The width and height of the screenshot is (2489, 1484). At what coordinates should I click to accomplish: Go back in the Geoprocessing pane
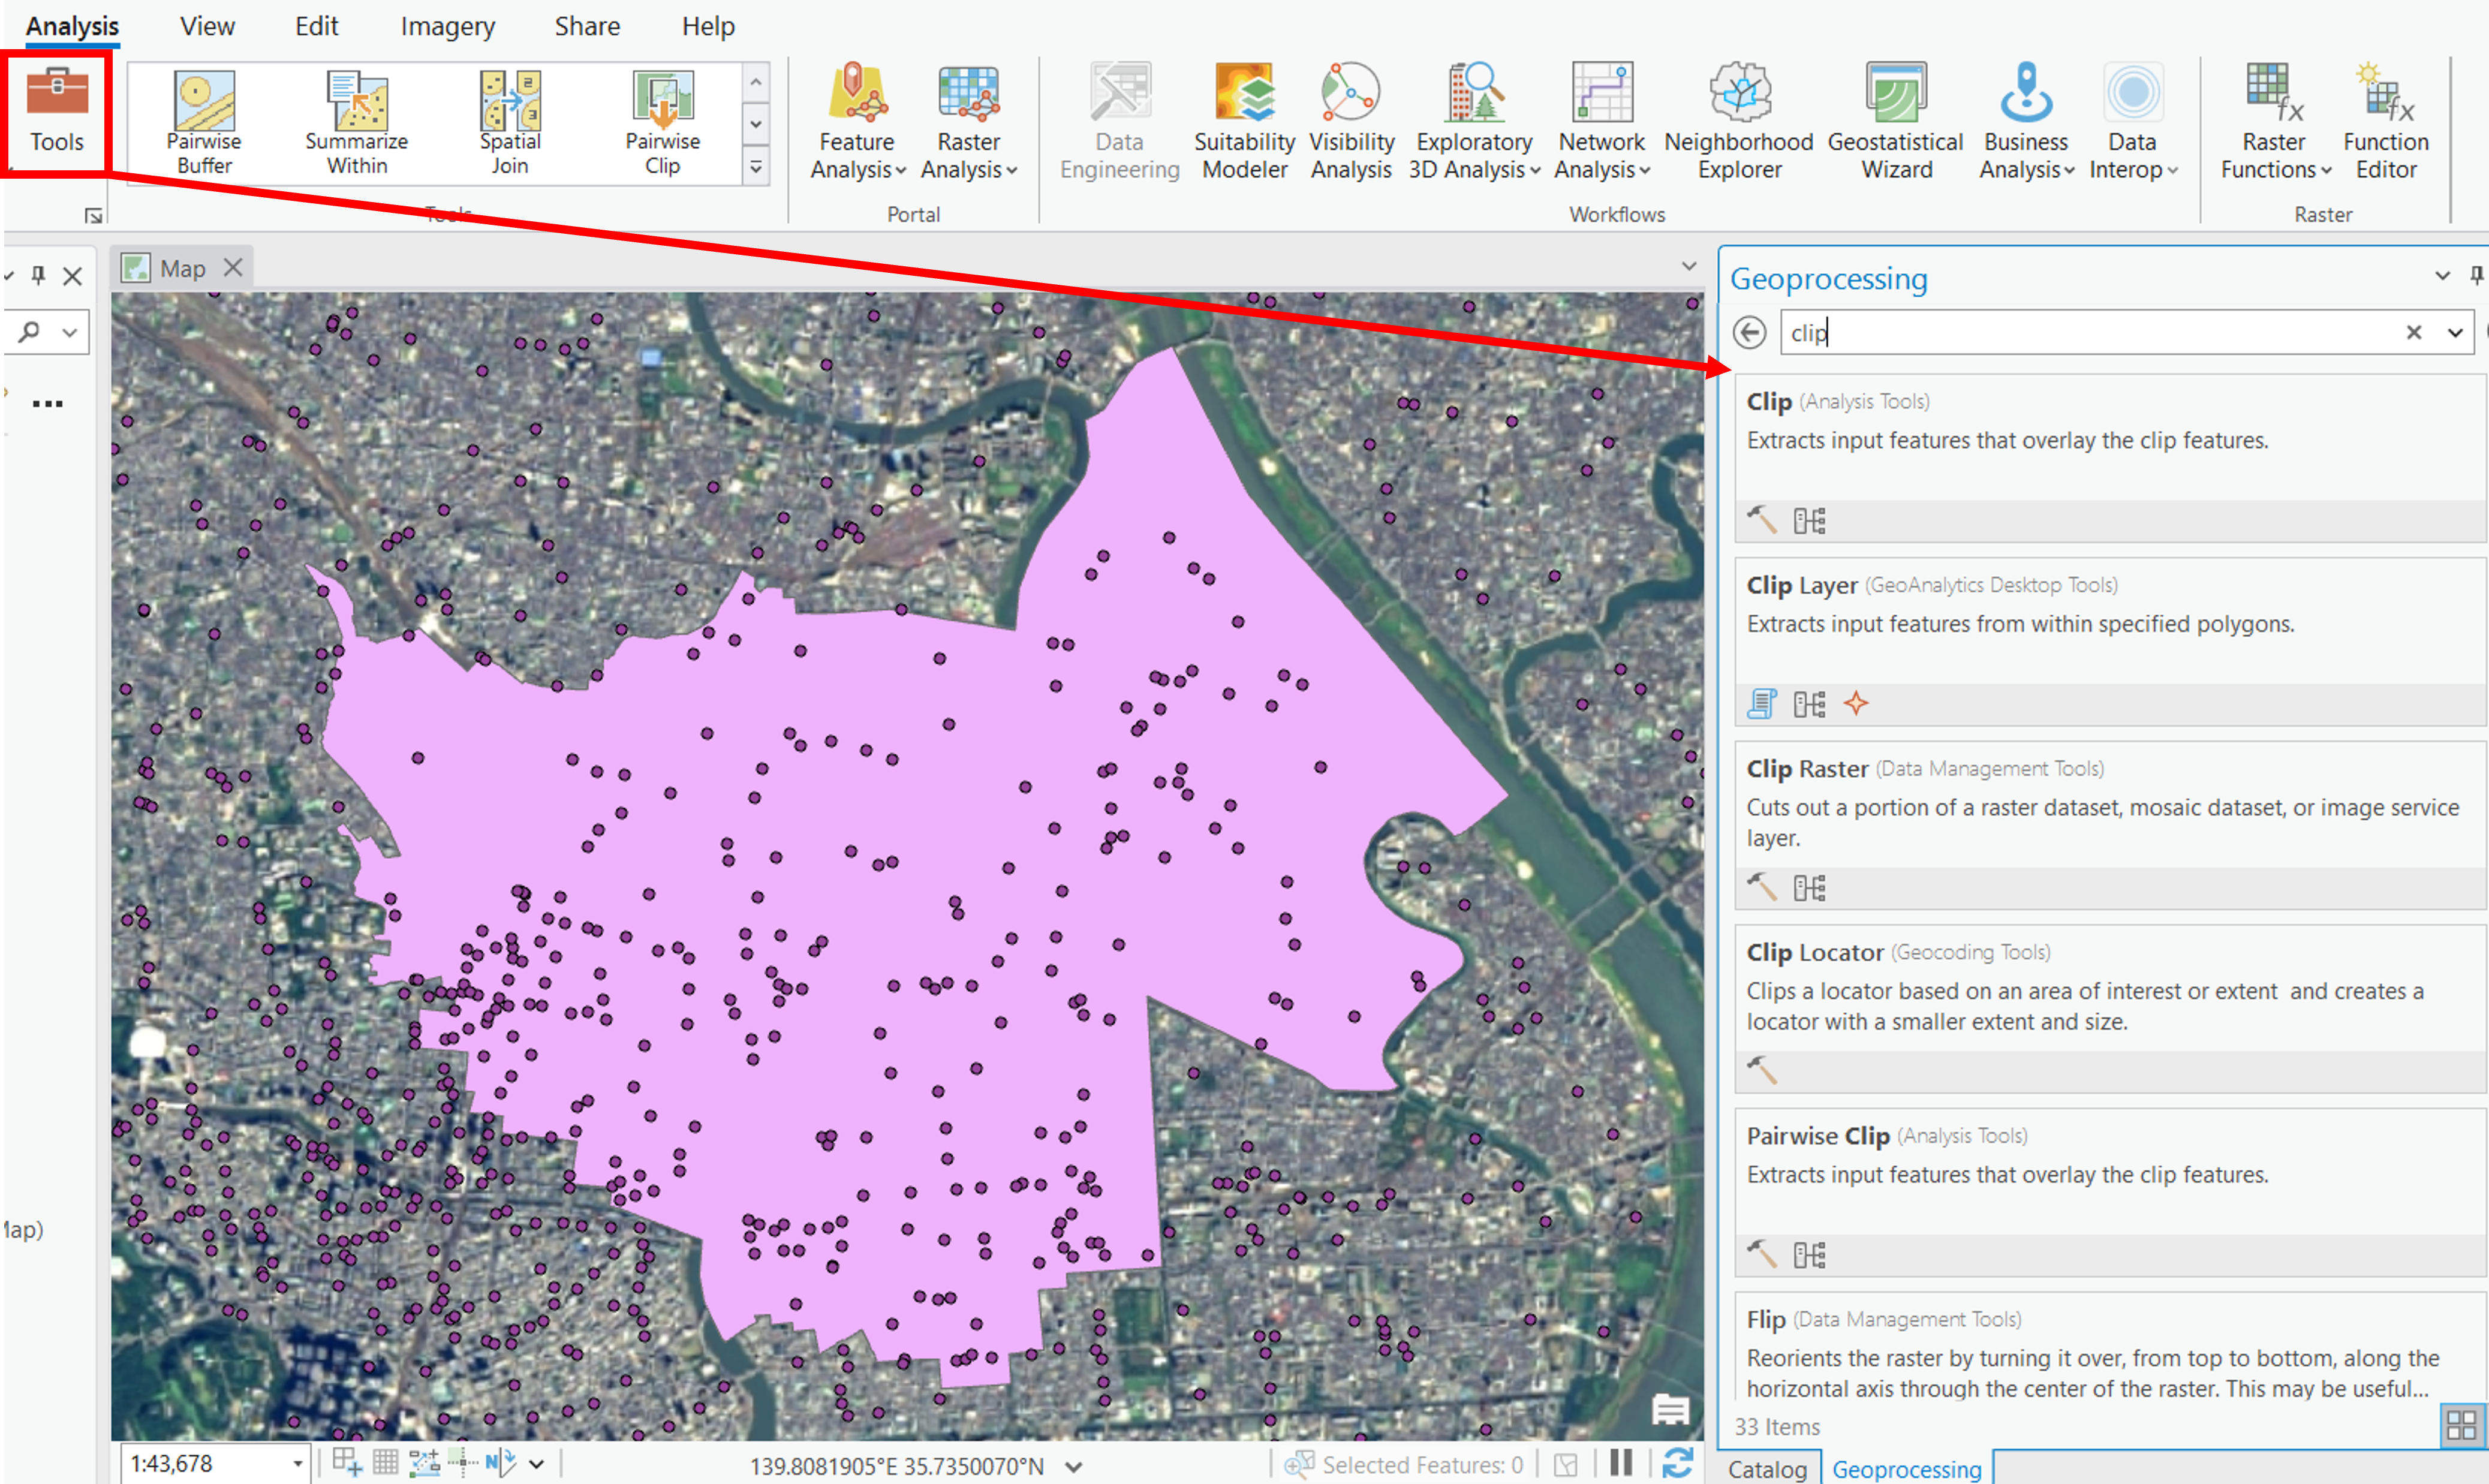tap(1749, 332)
